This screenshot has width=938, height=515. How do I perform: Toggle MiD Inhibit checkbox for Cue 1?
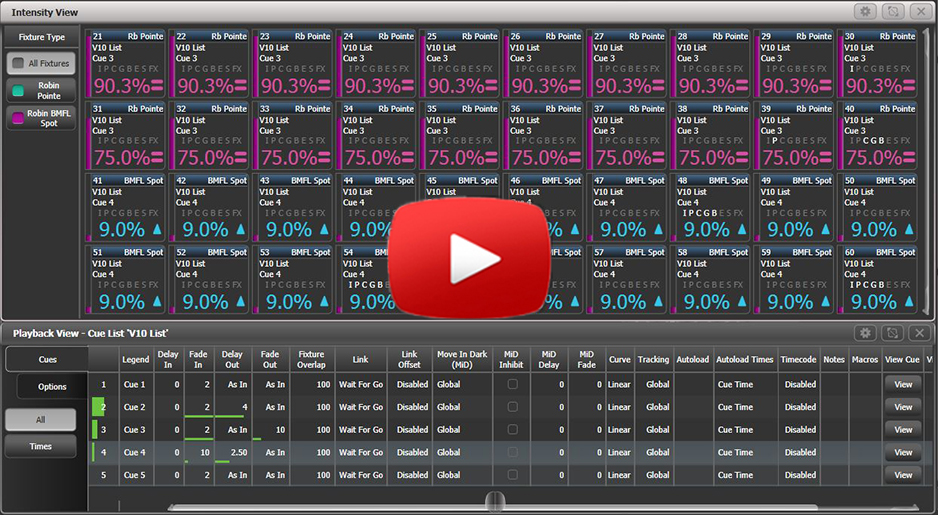[512, 384]
